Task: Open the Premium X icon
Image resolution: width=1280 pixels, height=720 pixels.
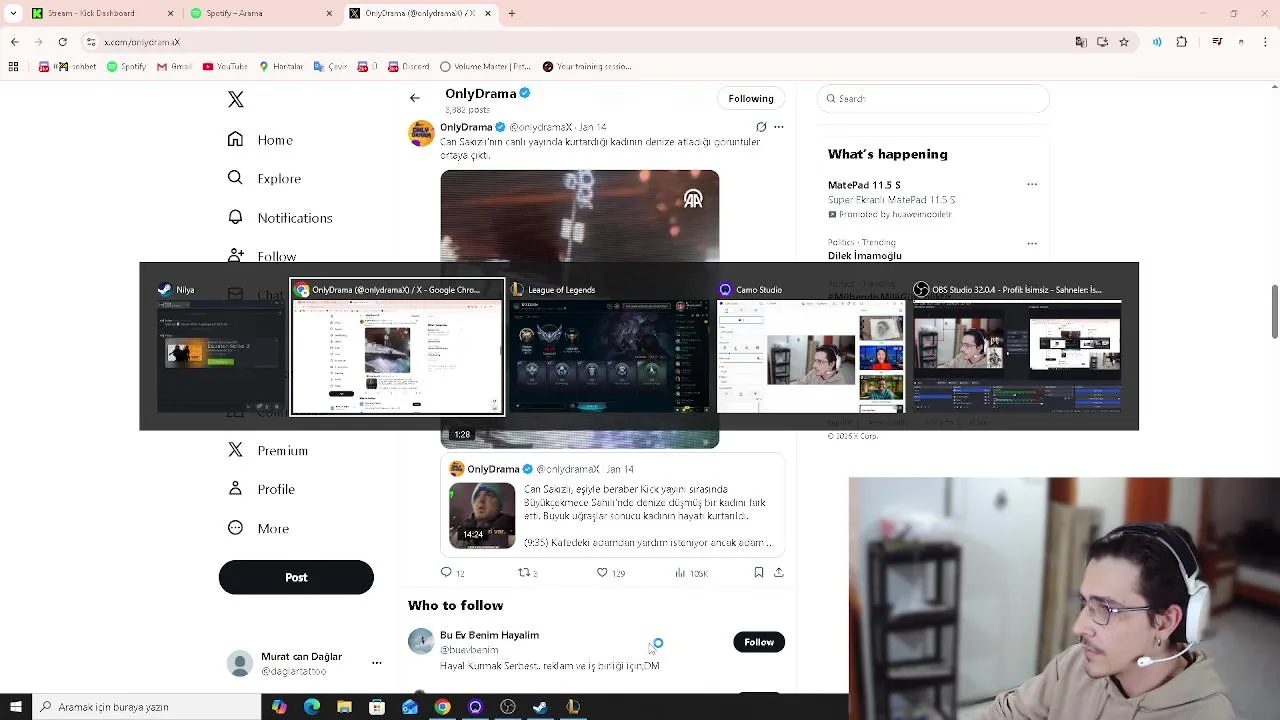Action: (x=235, y=450)
